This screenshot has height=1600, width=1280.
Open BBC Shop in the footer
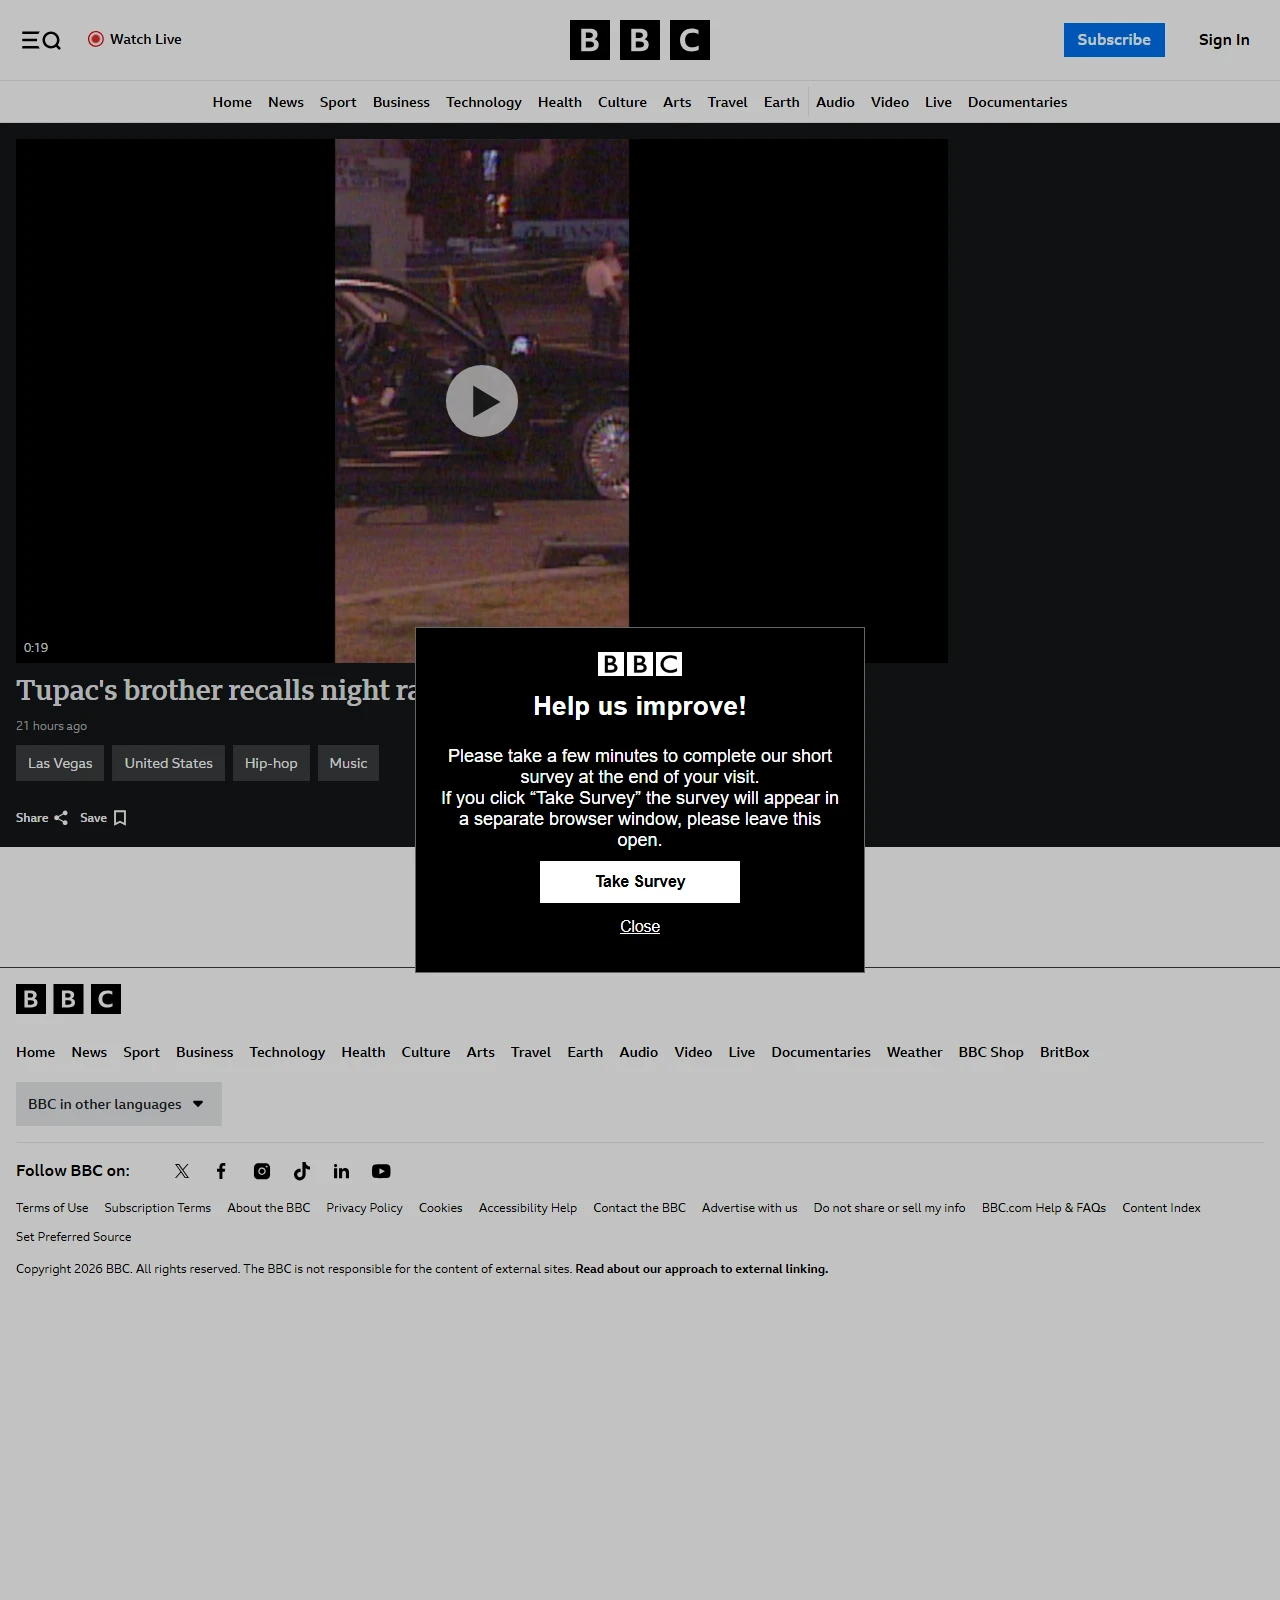(x=991, y=1052)
